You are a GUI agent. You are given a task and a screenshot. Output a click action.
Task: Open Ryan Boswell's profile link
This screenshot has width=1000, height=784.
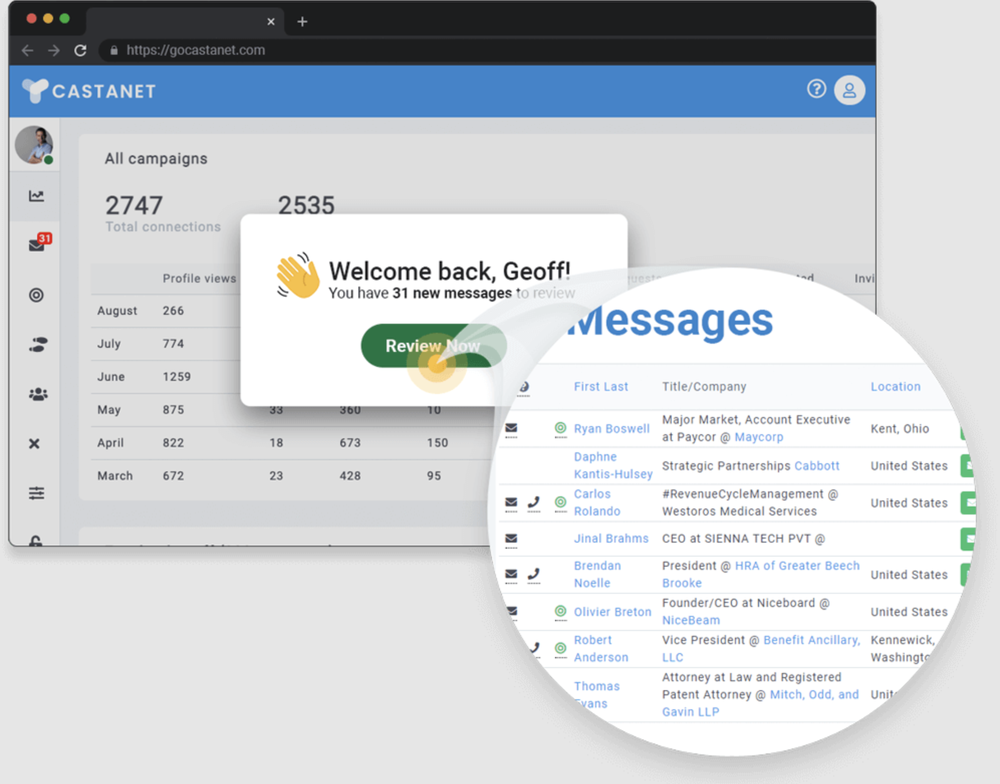[612, 429]
